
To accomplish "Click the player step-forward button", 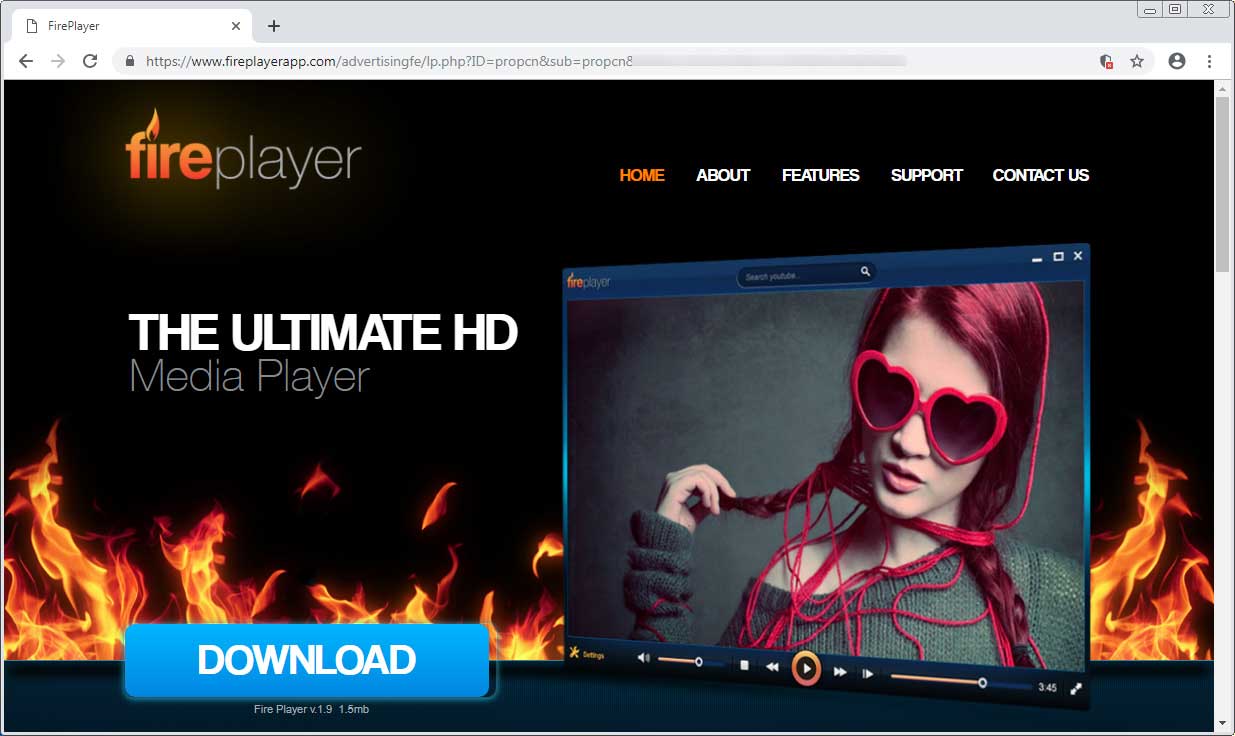I will point(867,674).
